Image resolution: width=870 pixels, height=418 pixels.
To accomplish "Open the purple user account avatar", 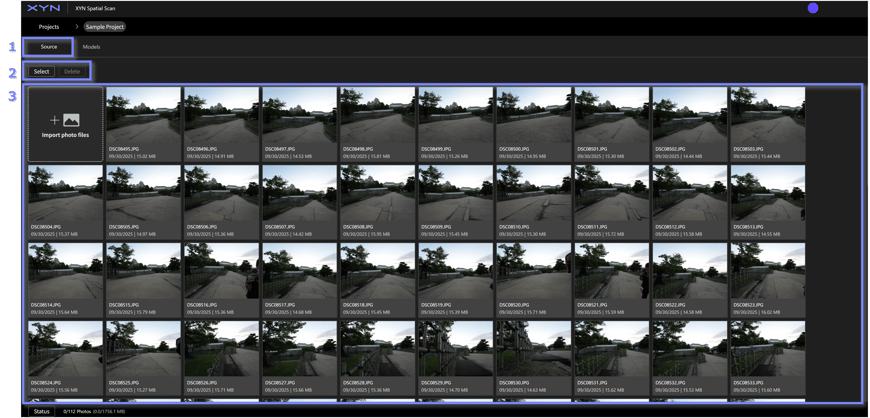I will click(813, 8).
